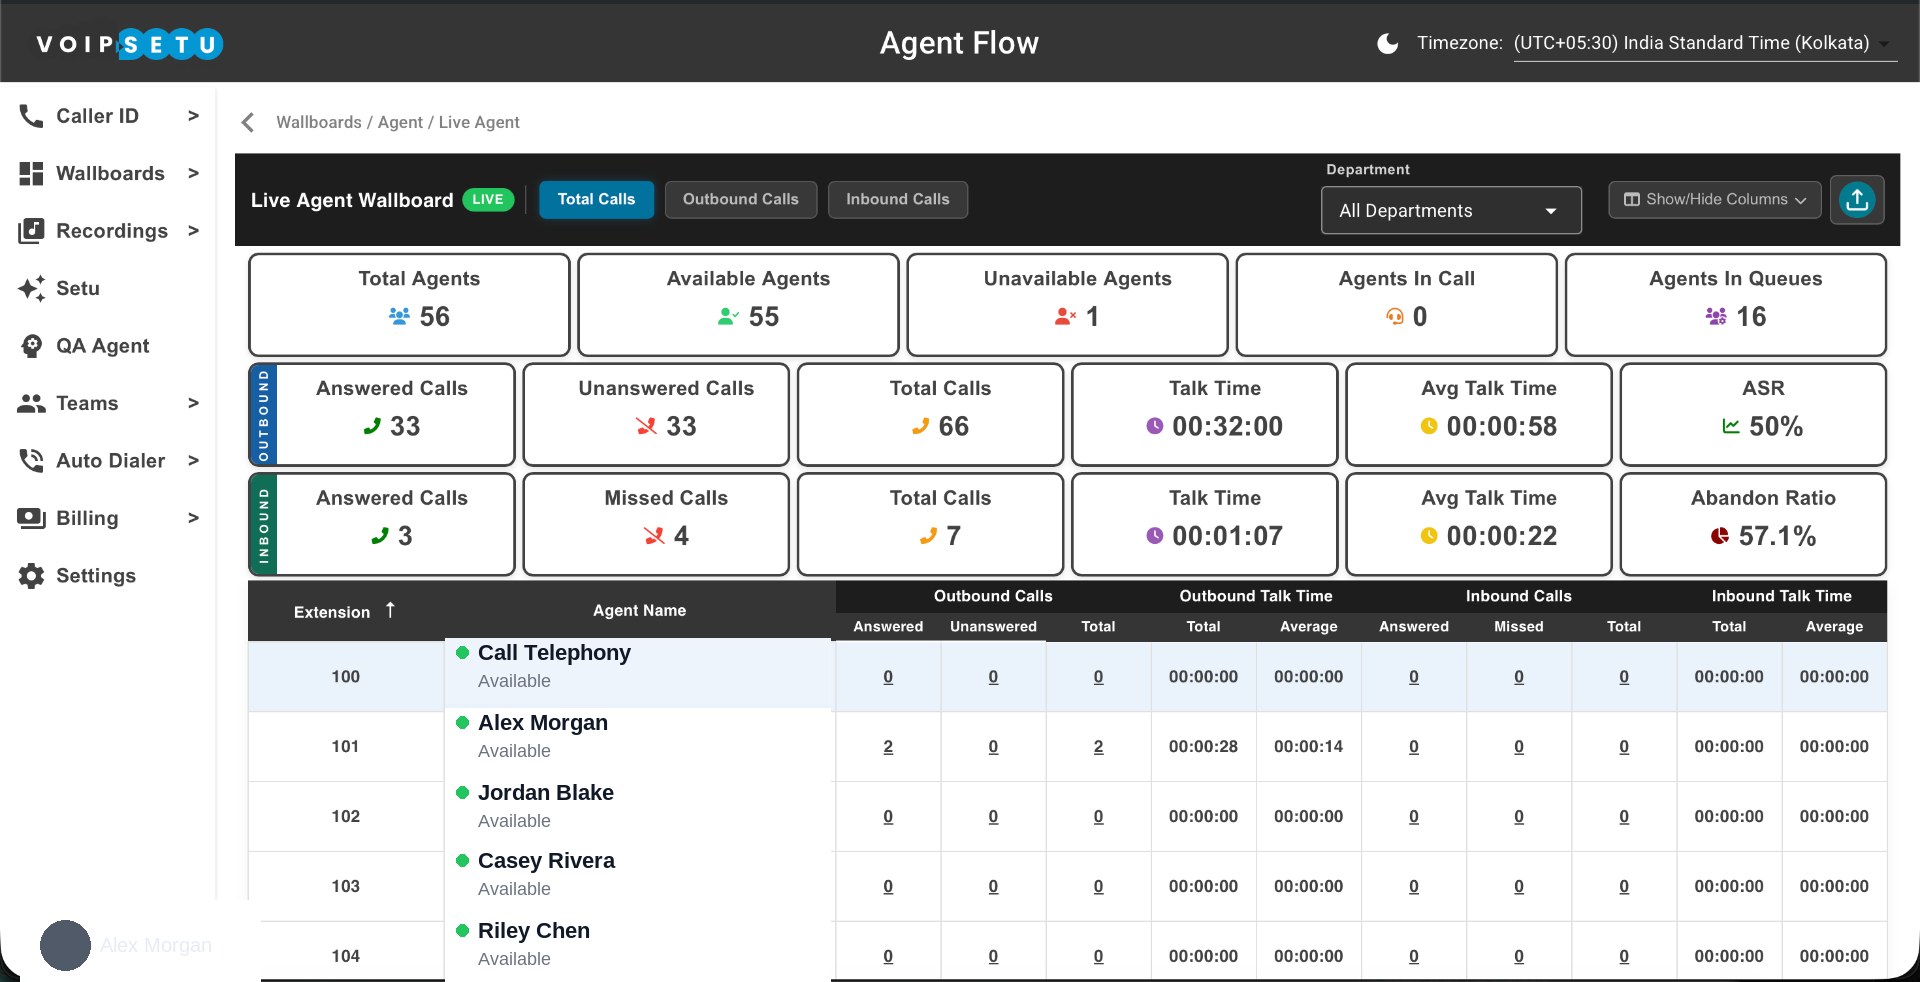Click Agents In Call headset icon

[x=1394, y=316]
